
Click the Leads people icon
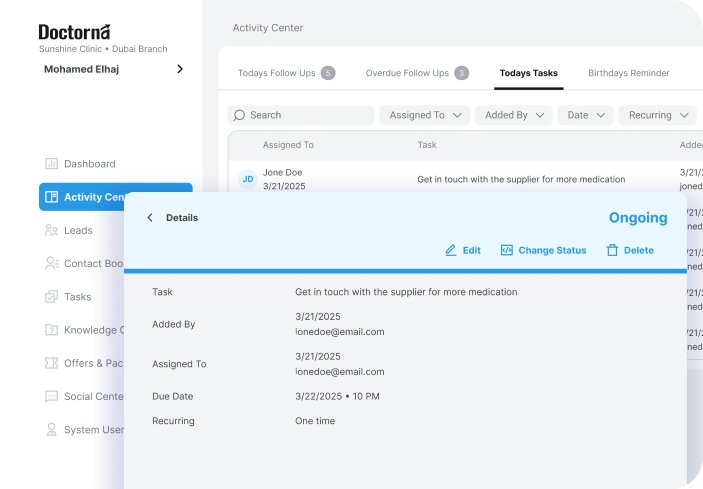coord(51,230)
